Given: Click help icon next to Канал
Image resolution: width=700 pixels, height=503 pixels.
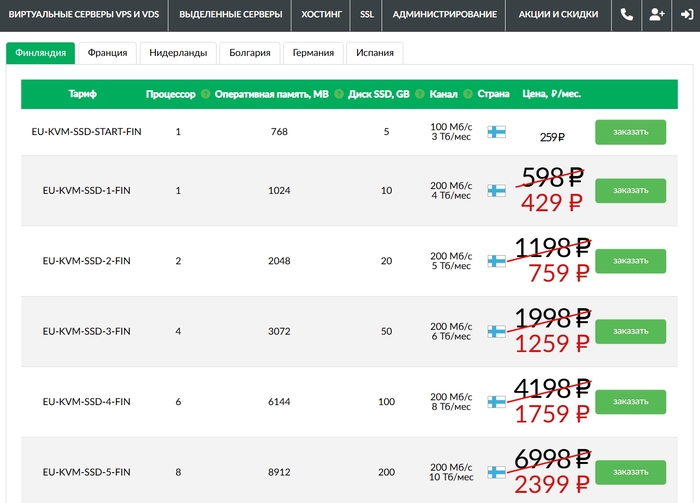Looking at the screenshot, I should pyautogui.click(x=468, y=94).
